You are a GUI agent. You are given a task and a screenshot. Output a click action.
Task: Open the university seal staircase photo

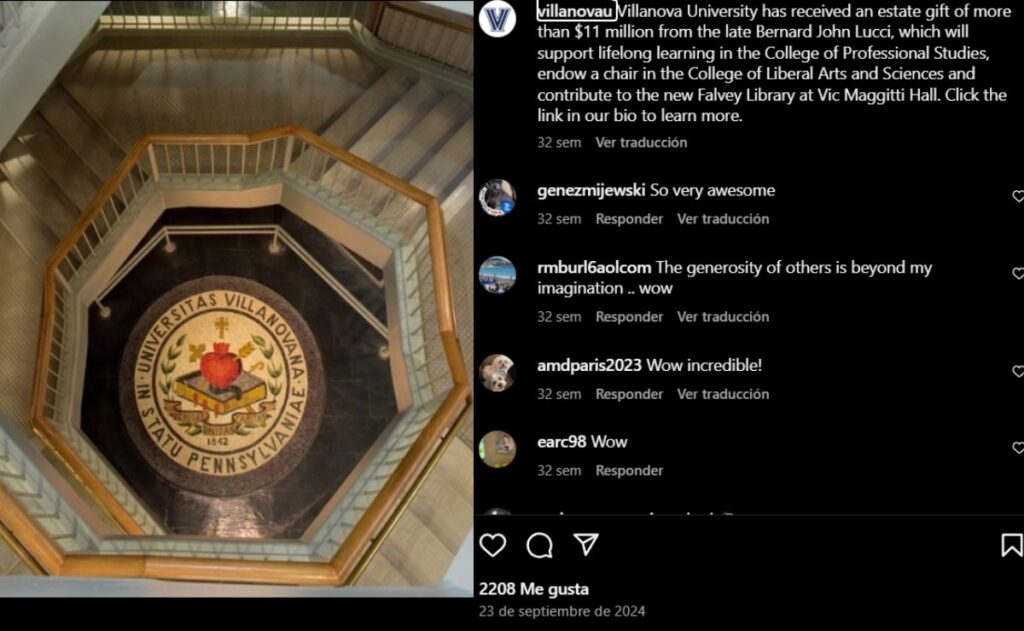236,299
